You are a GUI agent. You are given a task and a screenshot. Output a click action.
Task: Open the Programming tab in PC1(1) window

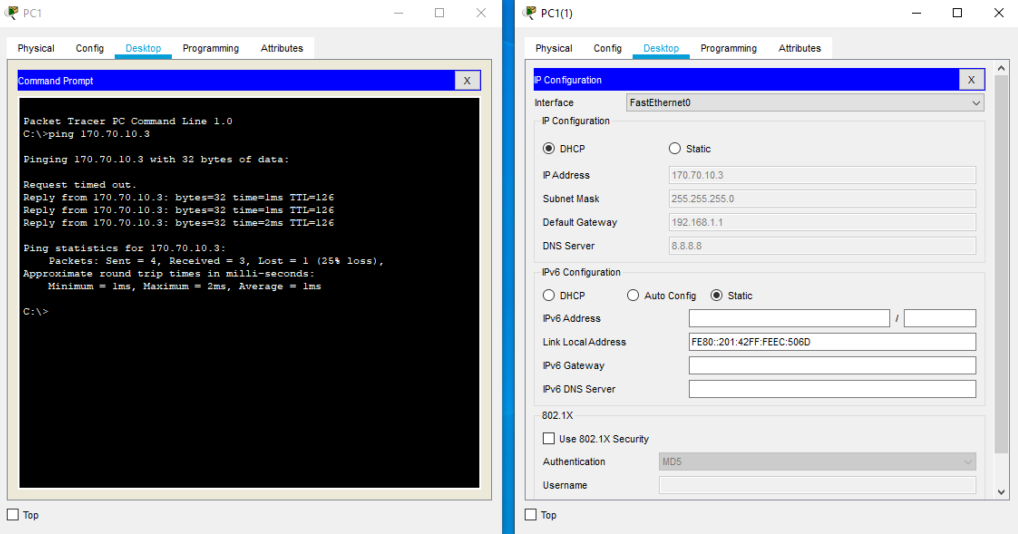pos(728,48)
